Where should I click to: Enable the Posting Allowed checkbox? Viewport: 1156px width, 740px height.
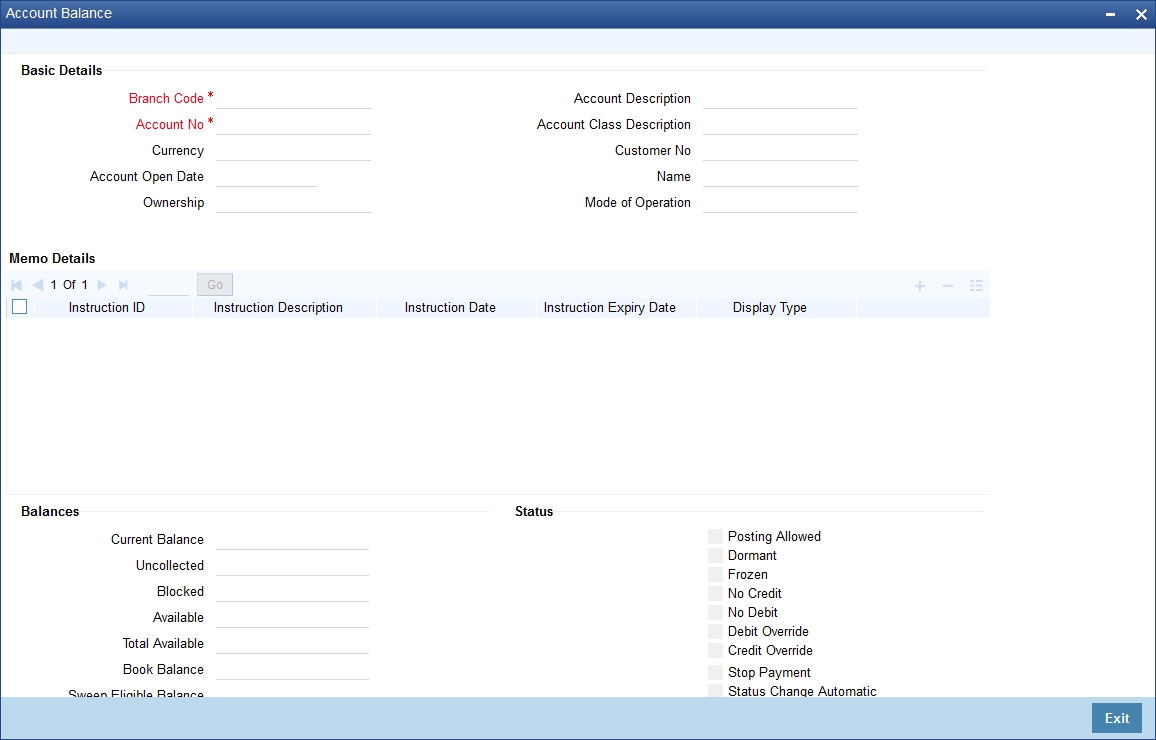(x=715, y=536)
